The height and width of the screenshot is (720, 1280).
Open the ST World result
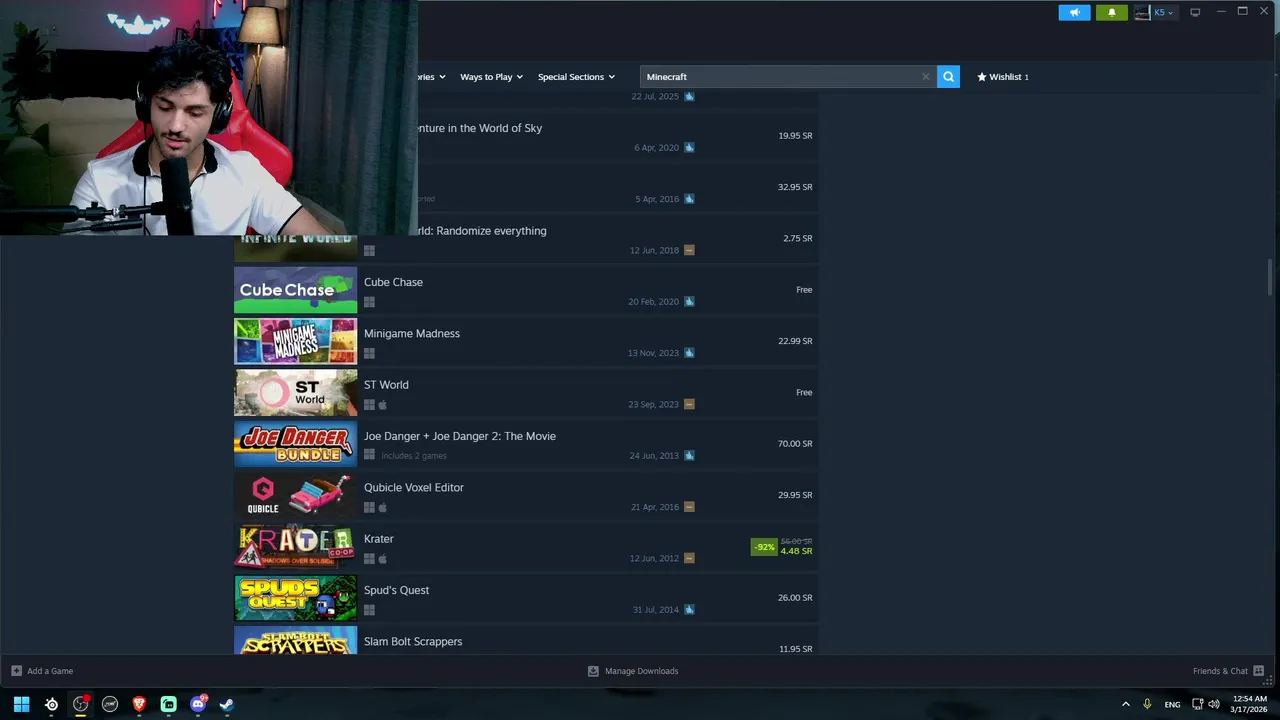tap(526, 393)
